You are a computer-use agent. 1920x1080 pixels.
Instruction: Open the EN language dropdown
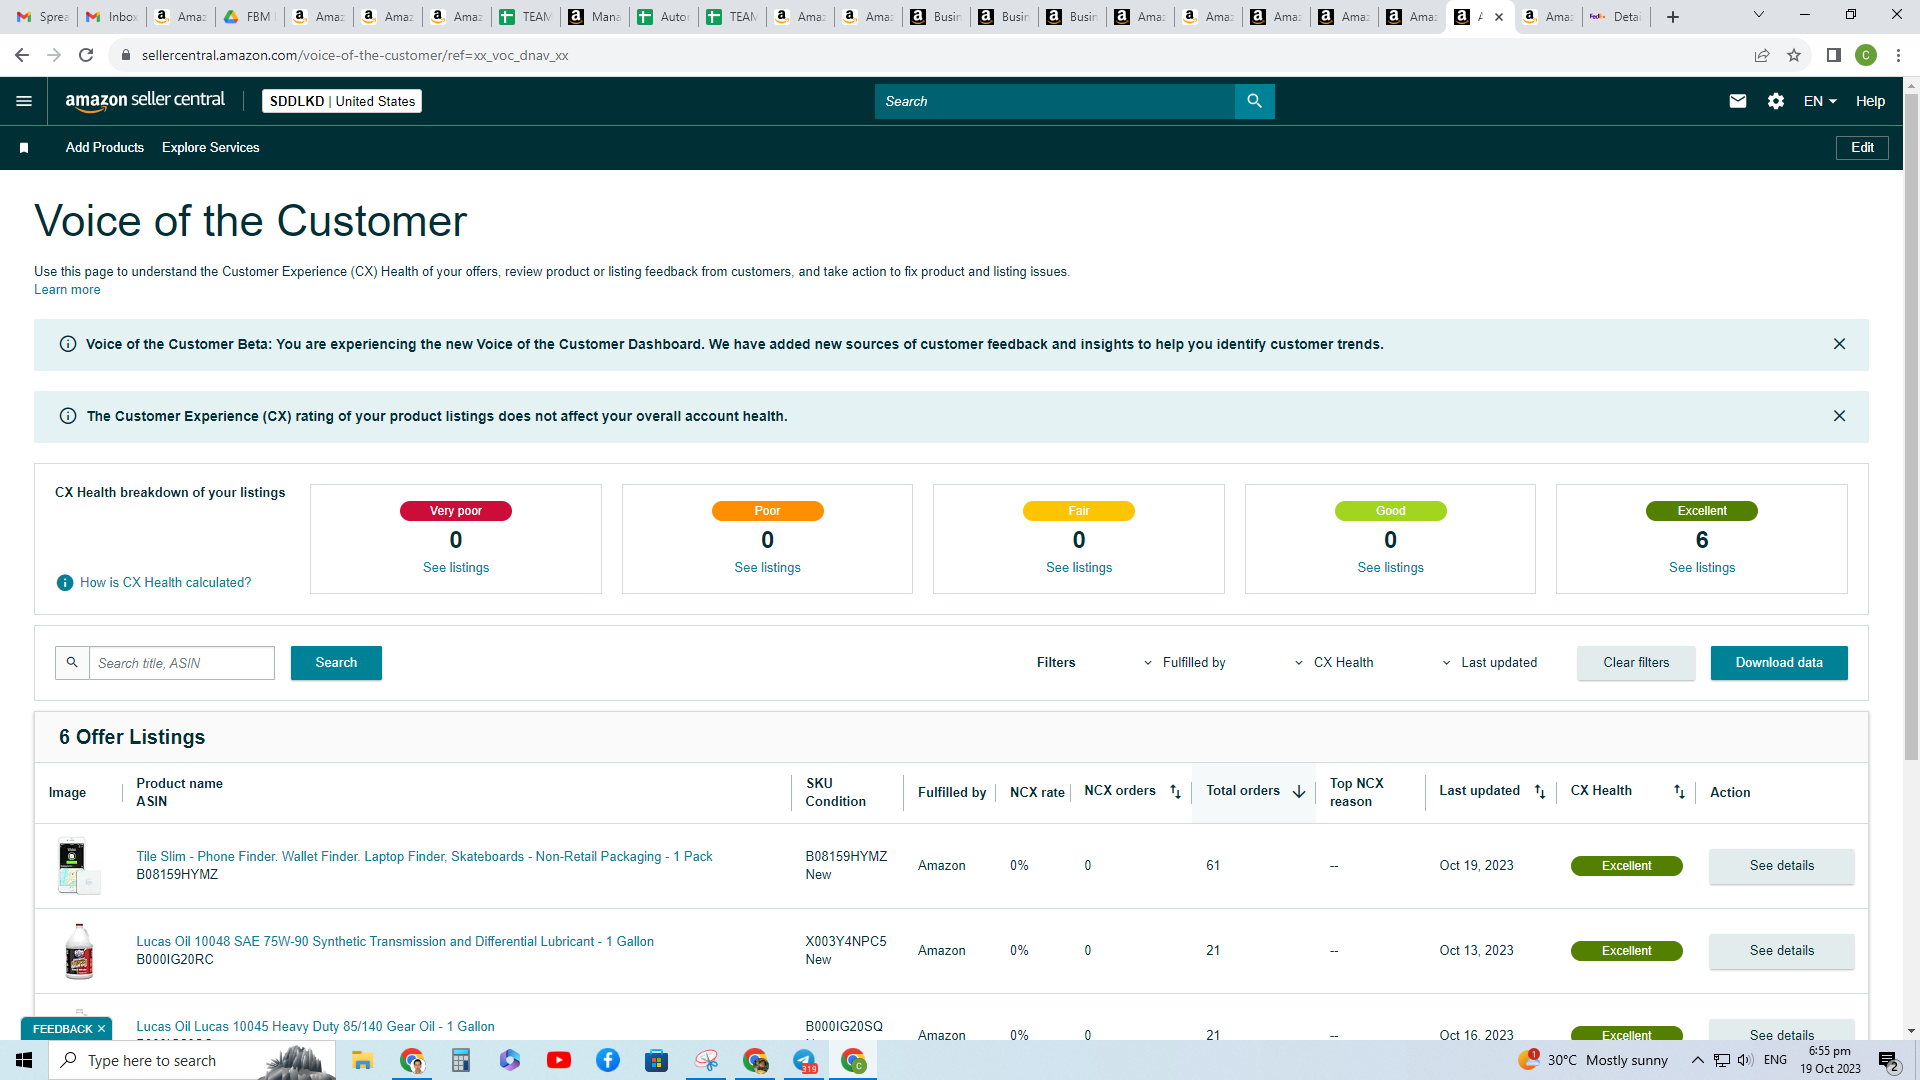[x=1820, y=101]
